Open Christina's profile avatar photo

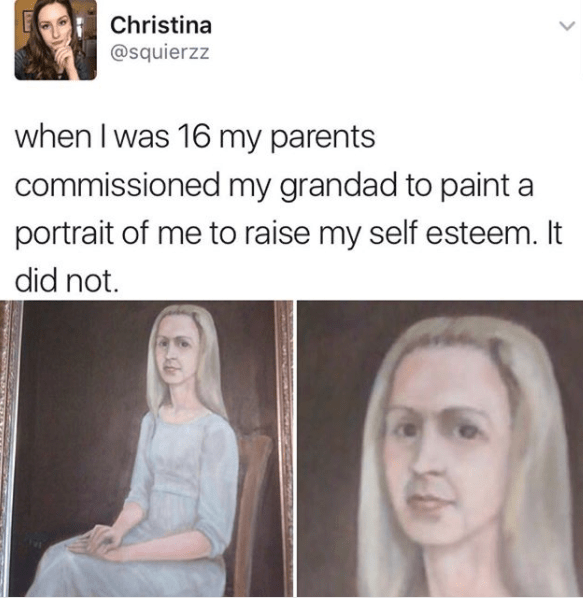coord(56,40)
